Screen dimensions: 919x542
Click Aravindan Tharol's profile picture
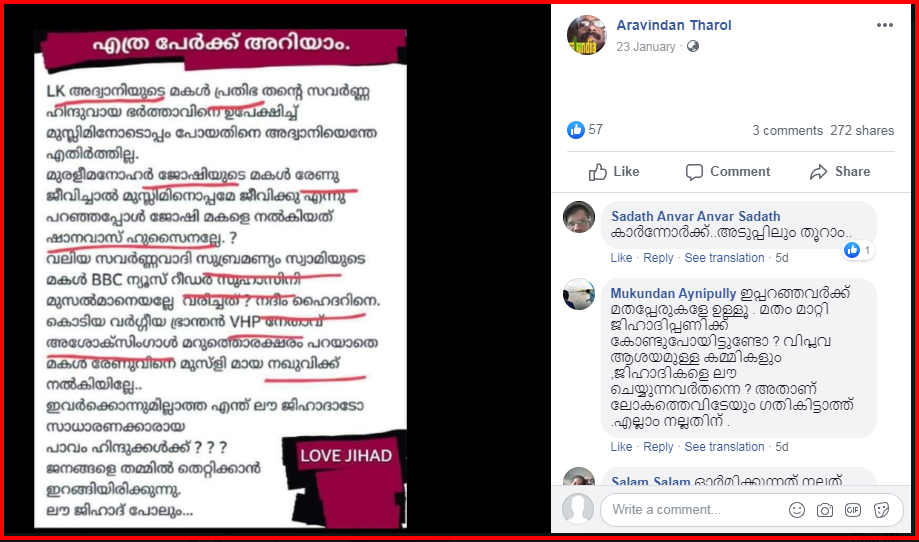587,35
